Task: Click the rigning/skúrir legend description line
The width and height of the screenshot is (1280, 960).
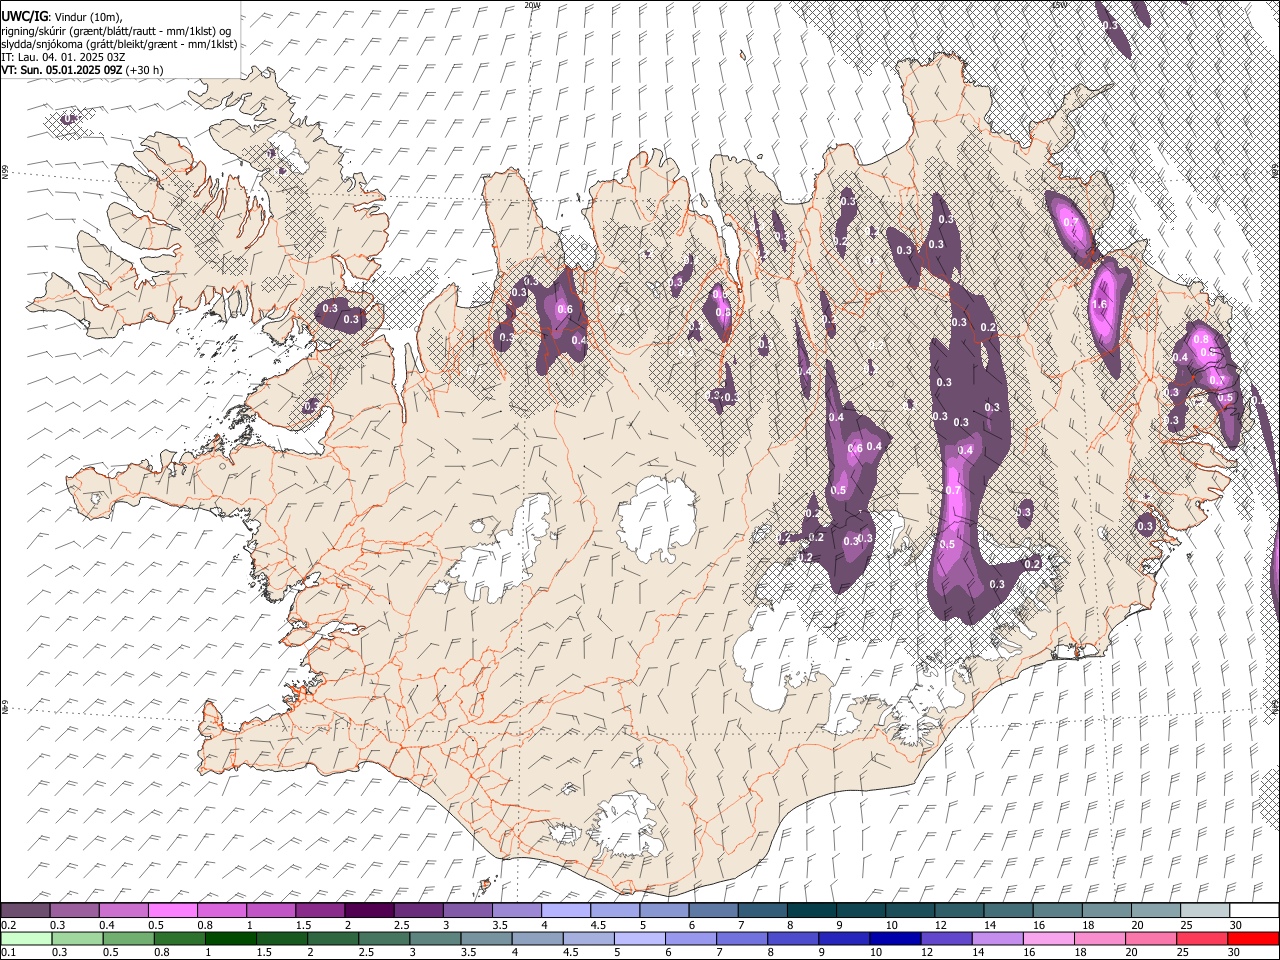Action: point(116,31)
